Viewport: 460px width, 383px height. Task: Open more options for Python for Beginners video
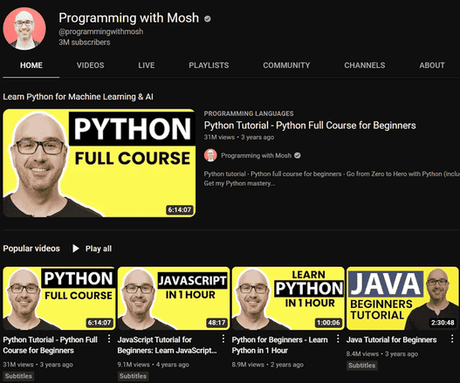tap(338, 339)
